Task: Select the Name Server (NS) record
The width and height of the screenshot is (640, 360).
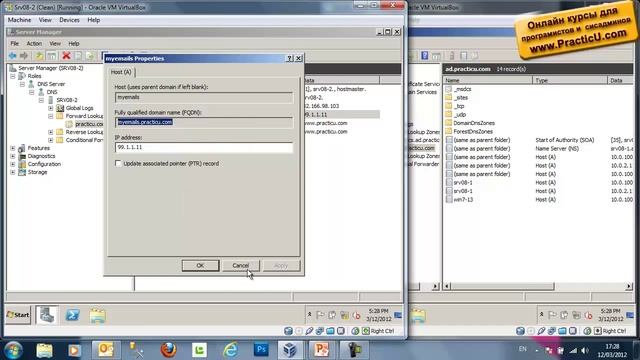Action: [x=539, y=149]
